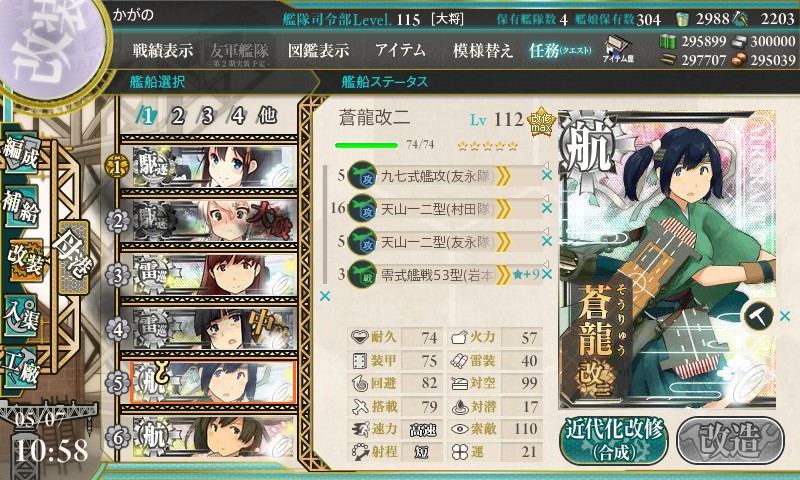Open the 工廠 factory sidebar icon

[21, 366]
